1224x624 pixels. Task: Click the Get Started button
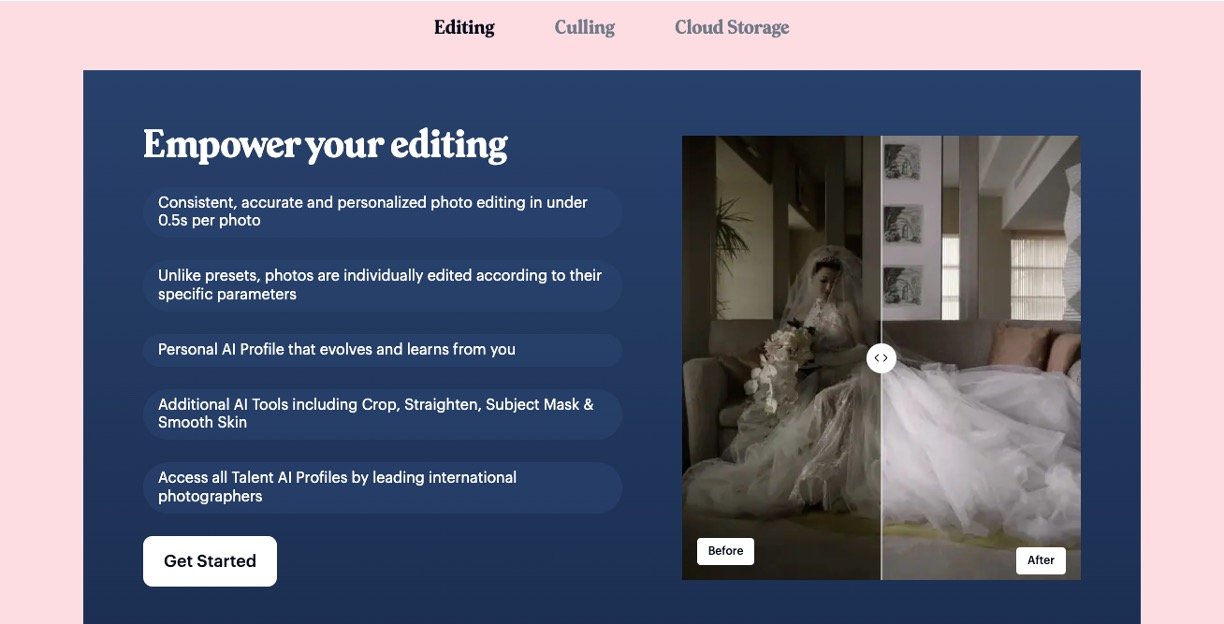pos(210,561)
